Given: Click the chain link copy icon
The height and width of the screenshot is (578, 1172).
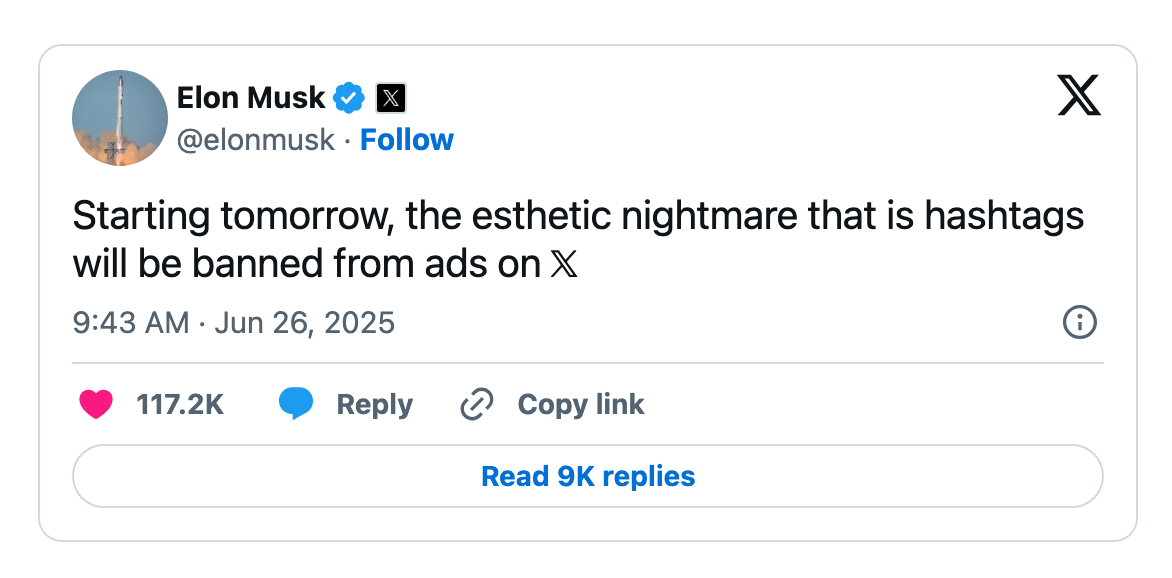Looking at the screenshot, I should tap(477, 404).
